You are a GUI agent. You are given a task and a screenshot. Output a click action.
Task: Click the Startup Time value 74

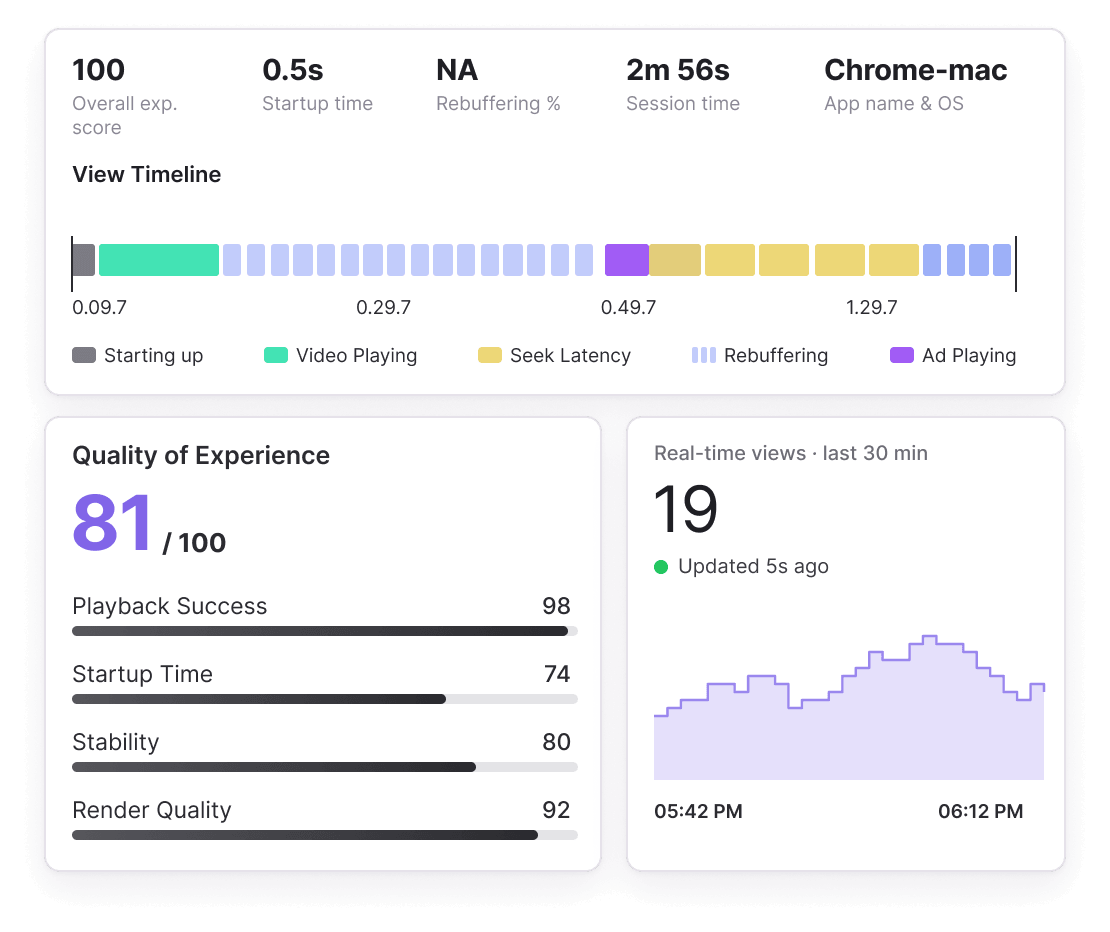click(556, 674)
